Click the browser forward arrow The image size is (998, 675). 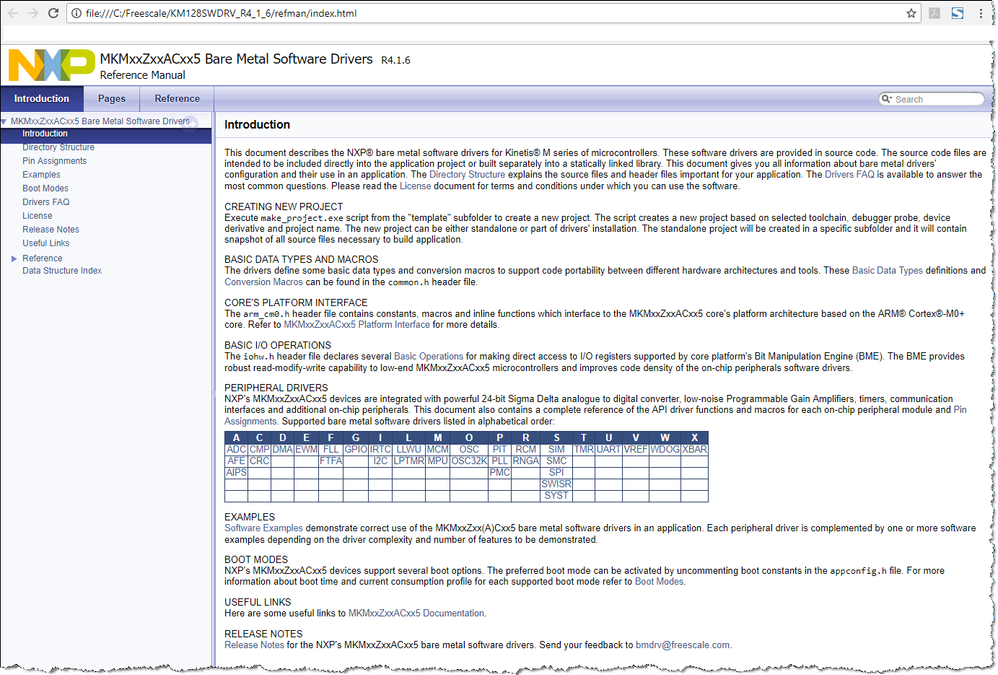(32, 13)
